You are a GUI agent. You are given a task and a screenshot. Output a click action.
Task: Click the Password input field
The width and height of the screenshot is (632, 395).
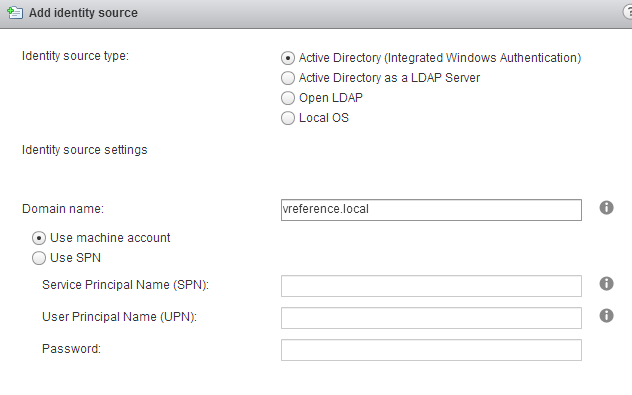tap(431, 350)
